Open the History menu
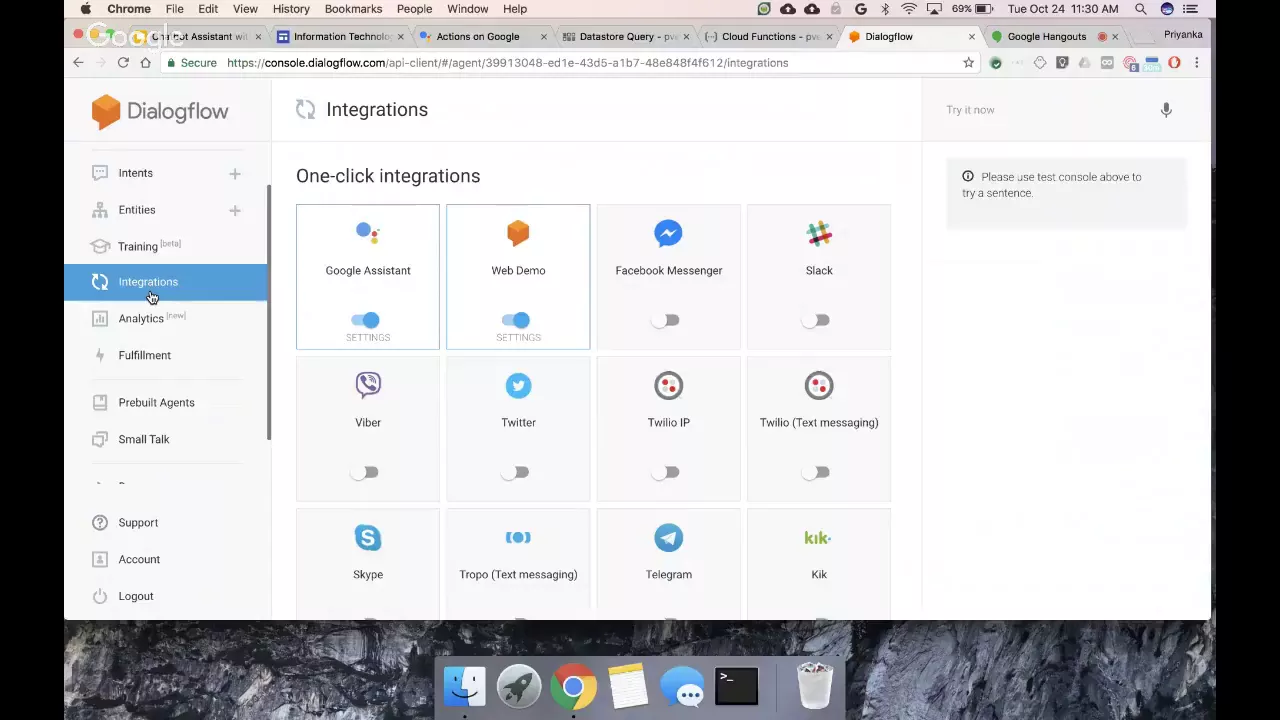This screenshot has height=720, width=1280. click(x=291, y=9)
